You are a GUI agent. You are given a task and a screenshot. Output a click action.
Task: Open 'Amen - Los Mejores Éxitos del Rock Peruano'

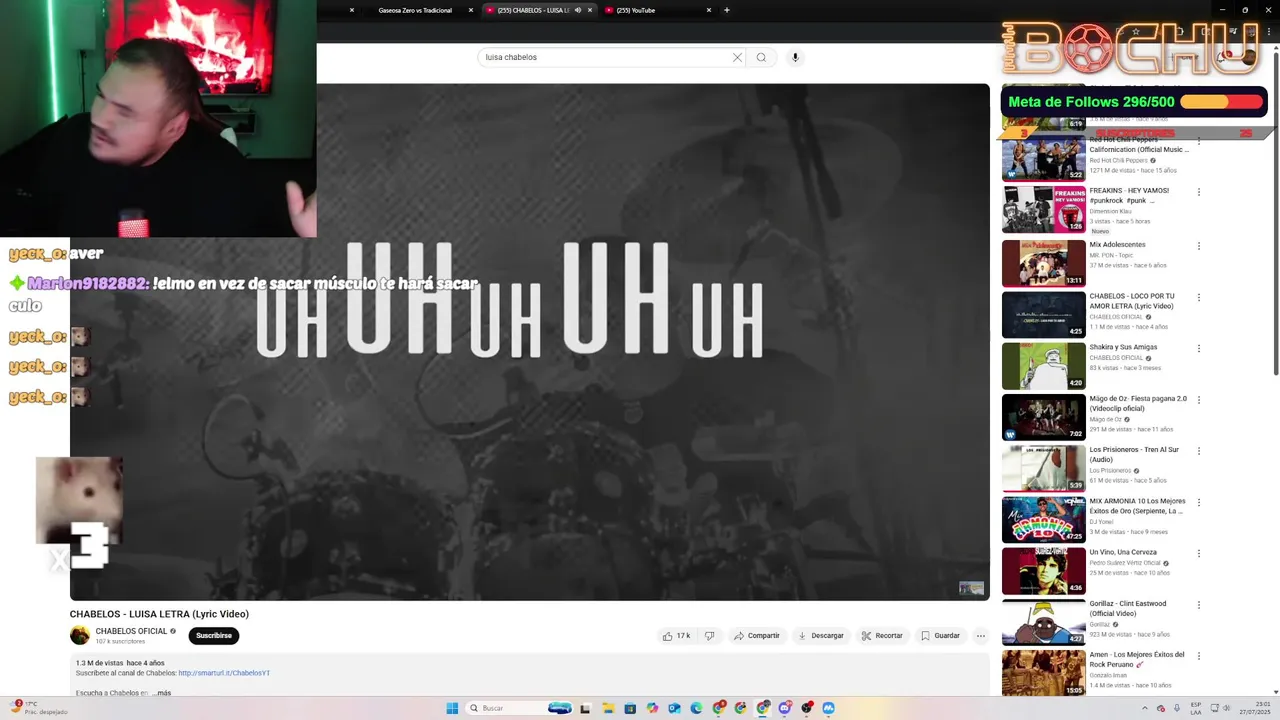(1137, 660)
